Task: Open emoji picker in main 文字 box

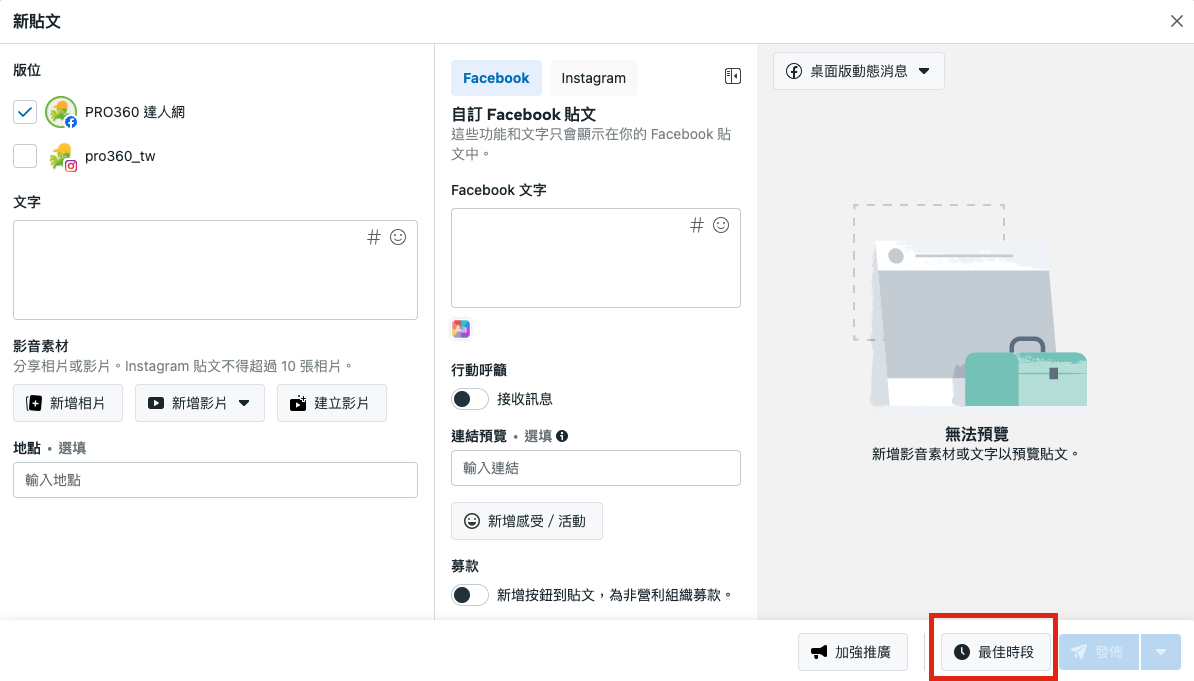Action: pyautogui.click(x=398, y=237)
